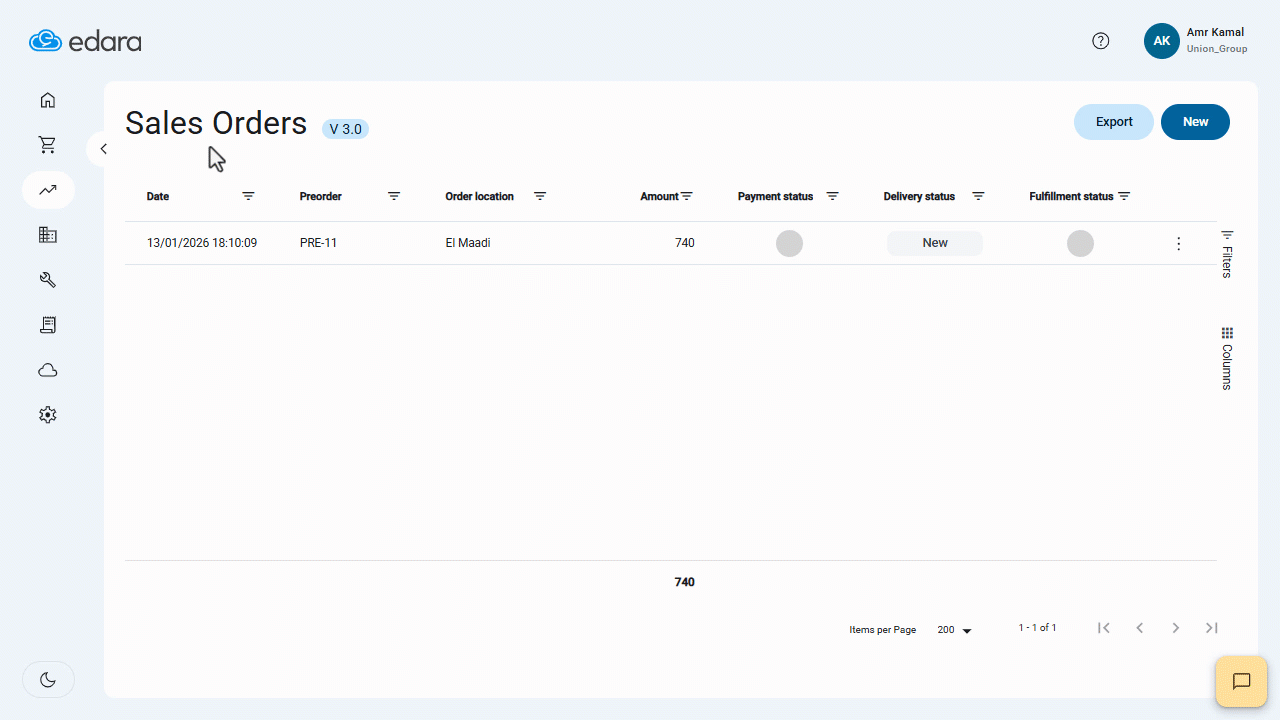
Task: Click the cloud sync icon
Action: point(47,369)
